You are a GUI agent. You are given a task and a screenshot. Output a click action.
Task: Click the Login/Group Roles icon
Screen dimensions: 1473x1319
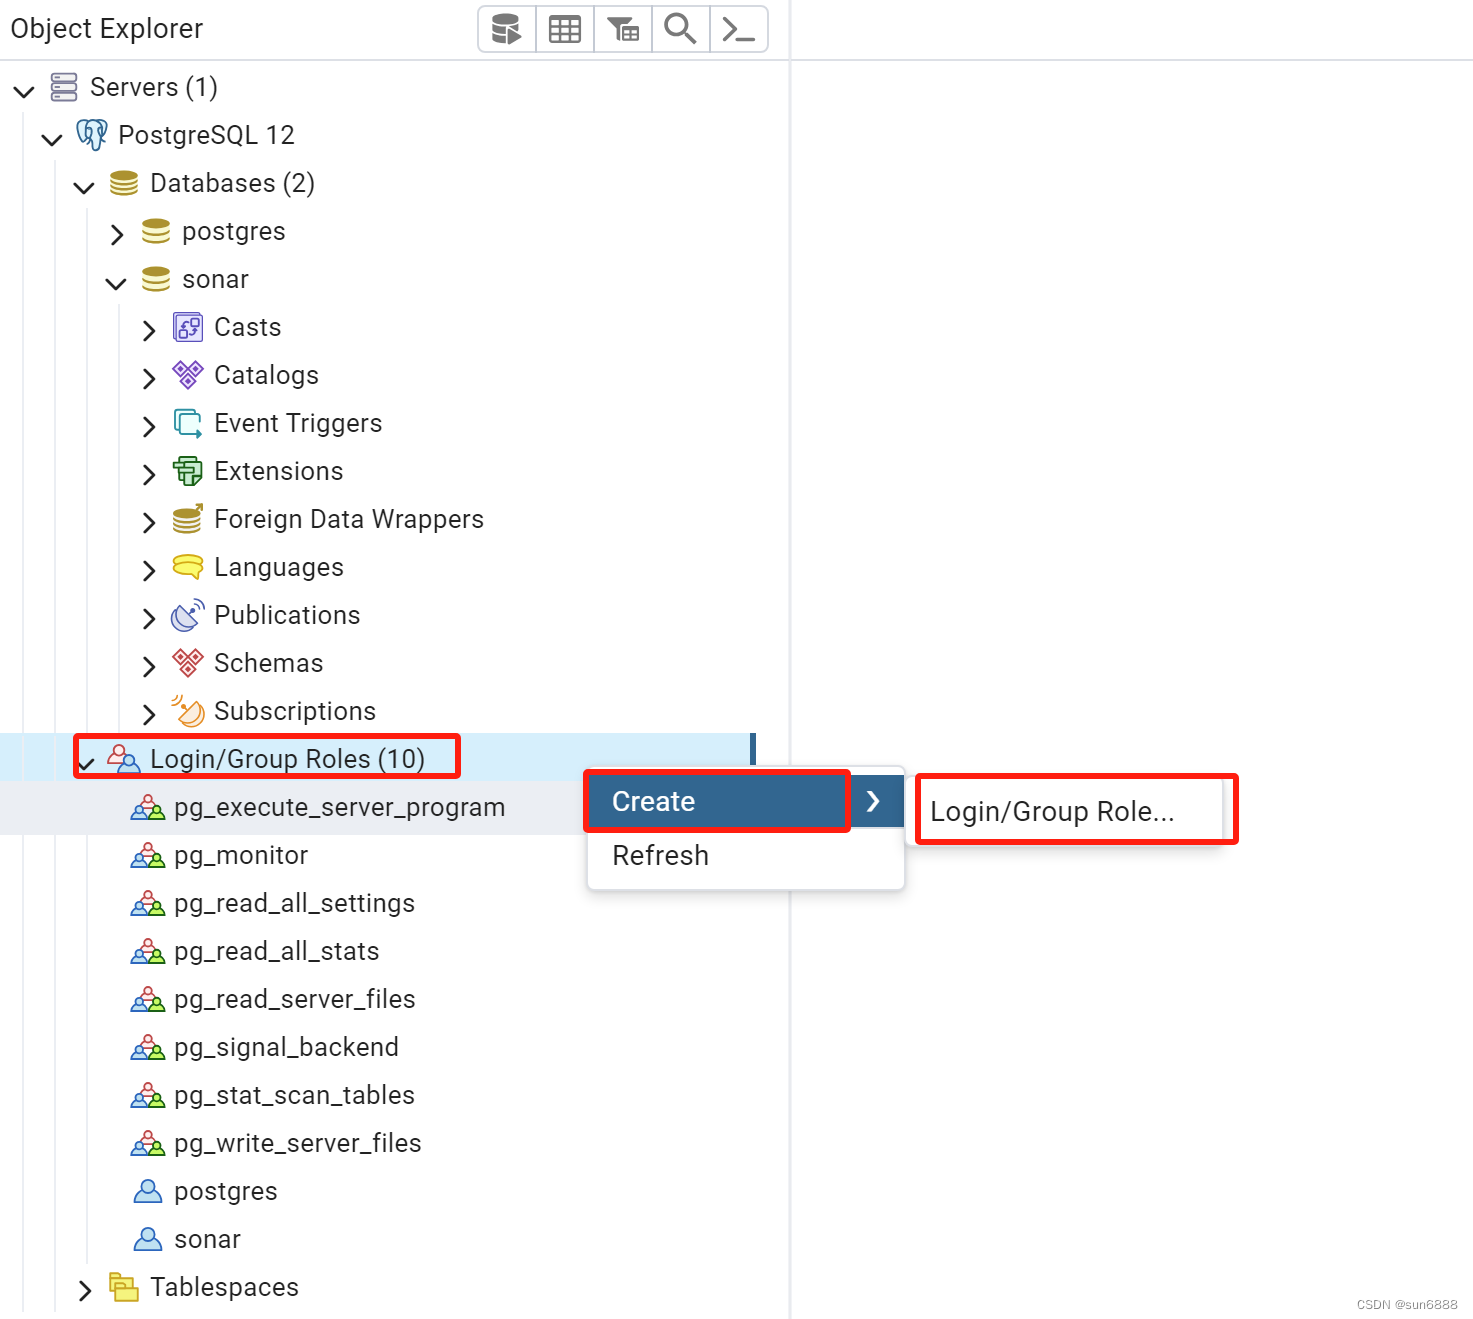(124, 759)
